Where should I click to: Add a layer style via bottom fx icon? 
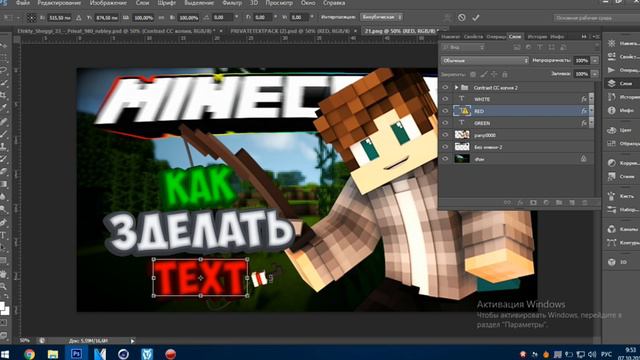click(x=520, y=202)
